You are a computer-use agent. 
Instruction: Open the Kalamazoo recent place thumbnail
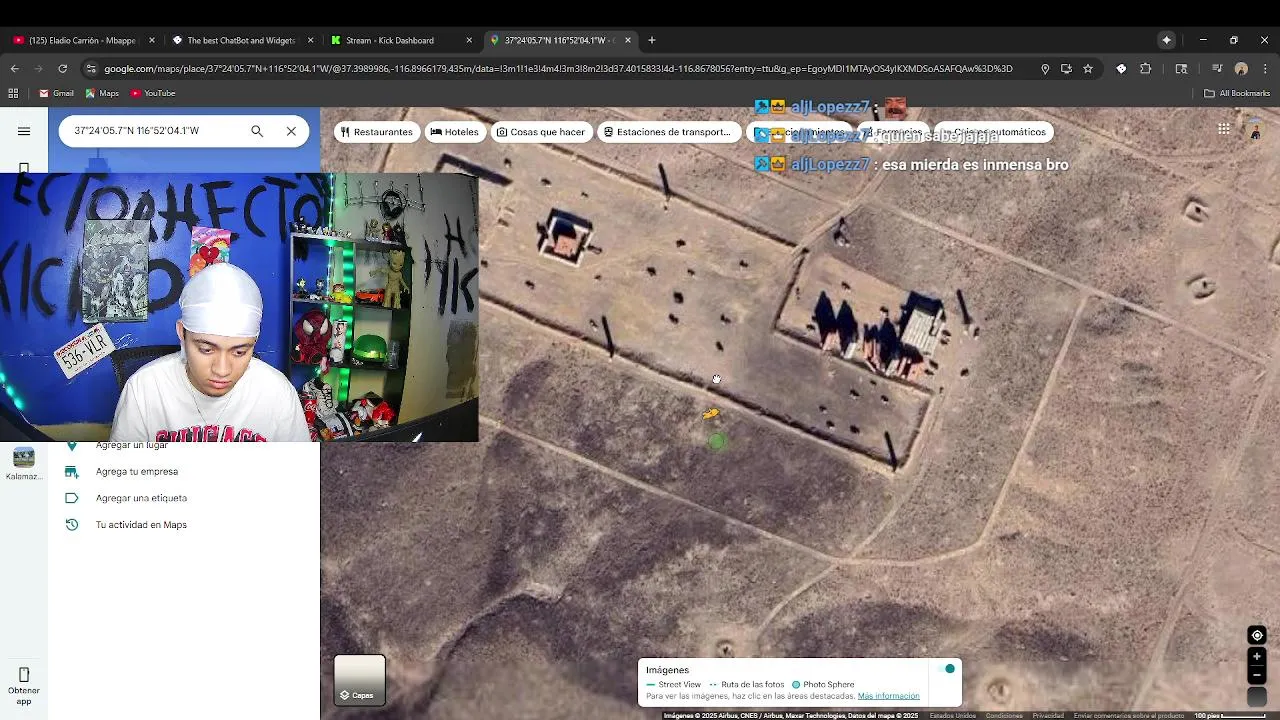(24, 458)
